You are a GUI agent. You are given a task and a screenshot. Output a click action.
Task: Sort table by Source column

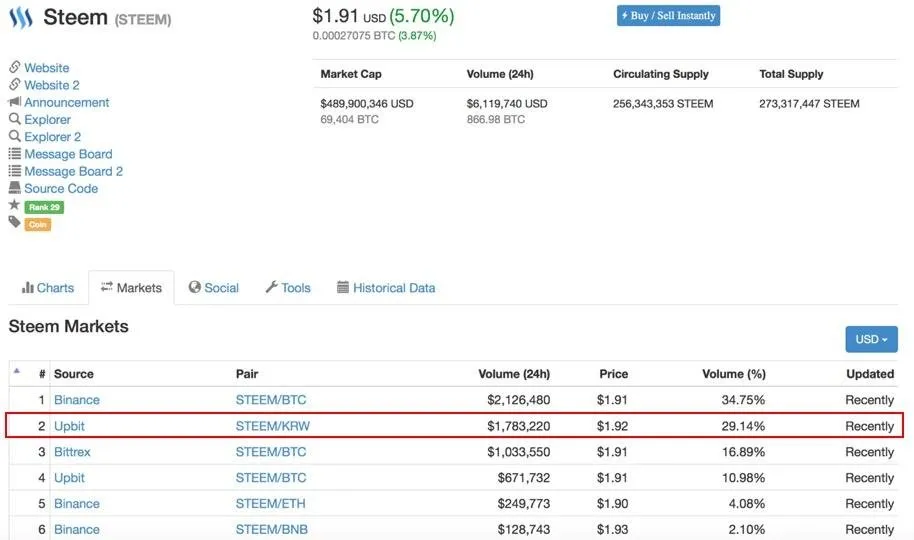click(73, 374)
